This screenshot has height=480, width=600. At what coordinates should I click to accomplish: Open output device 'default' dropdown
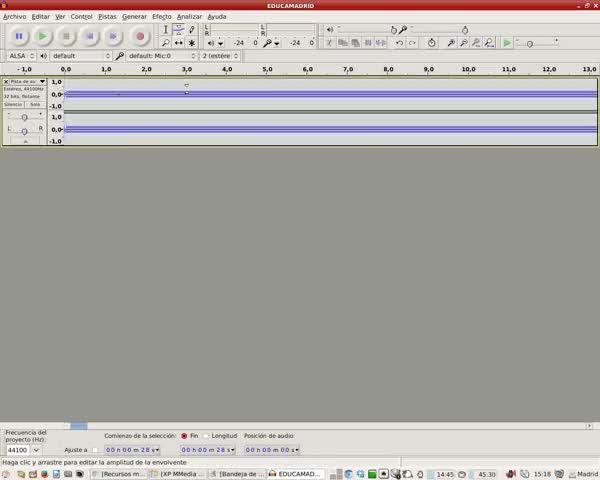click(81, 56)
